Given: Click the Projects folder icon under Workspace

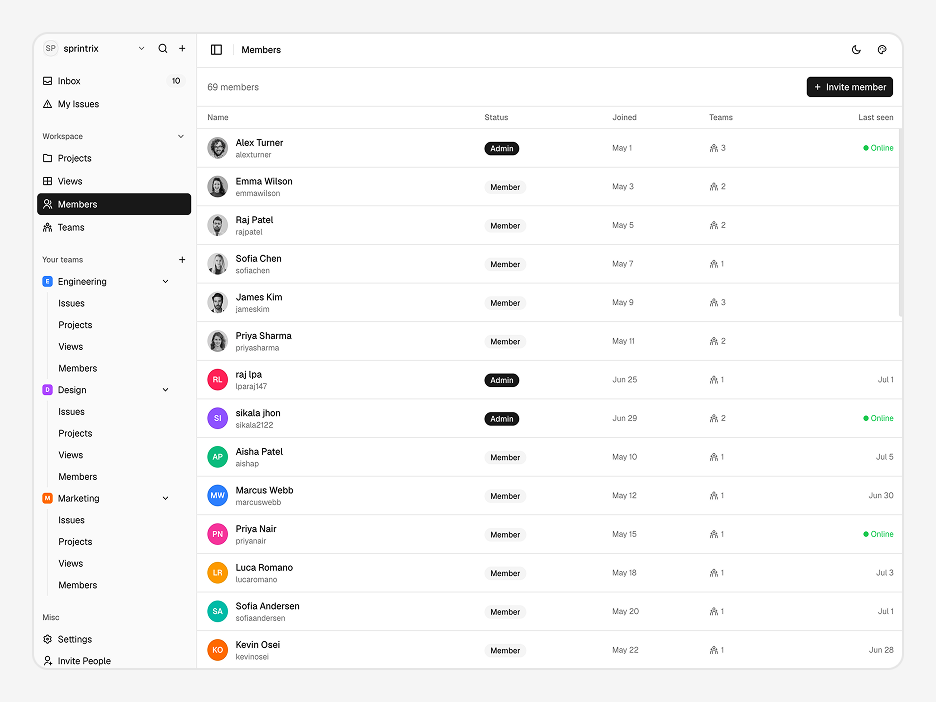Looking at the screenshot, I should 48,158.
